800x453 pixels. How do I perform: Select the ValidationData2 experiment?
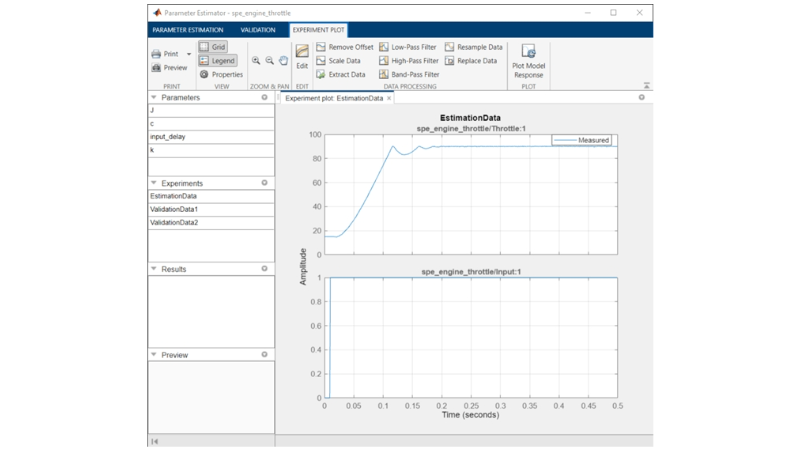[211, 222]
